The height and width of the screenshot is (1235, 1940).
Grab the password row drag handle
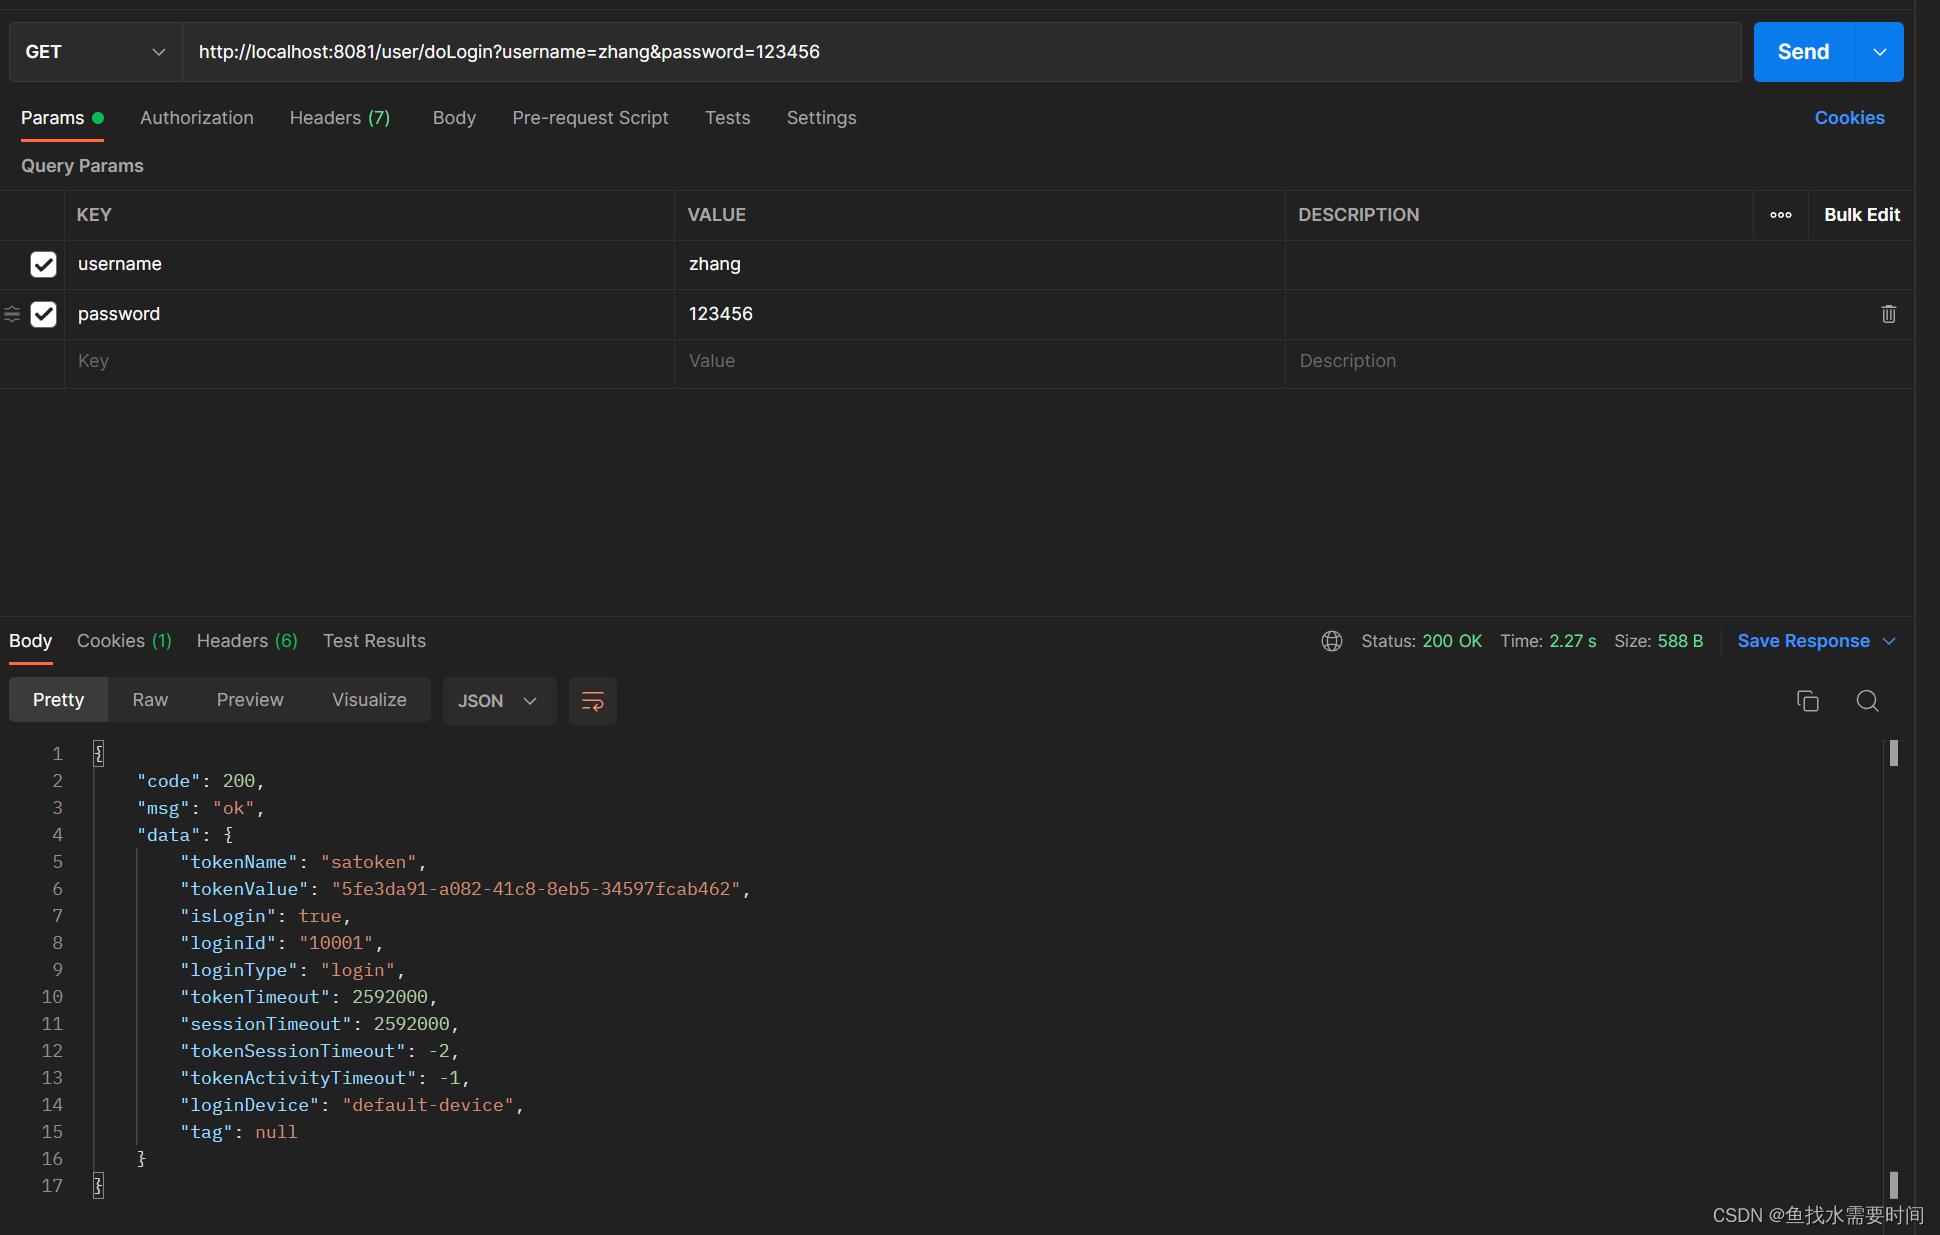12,314
